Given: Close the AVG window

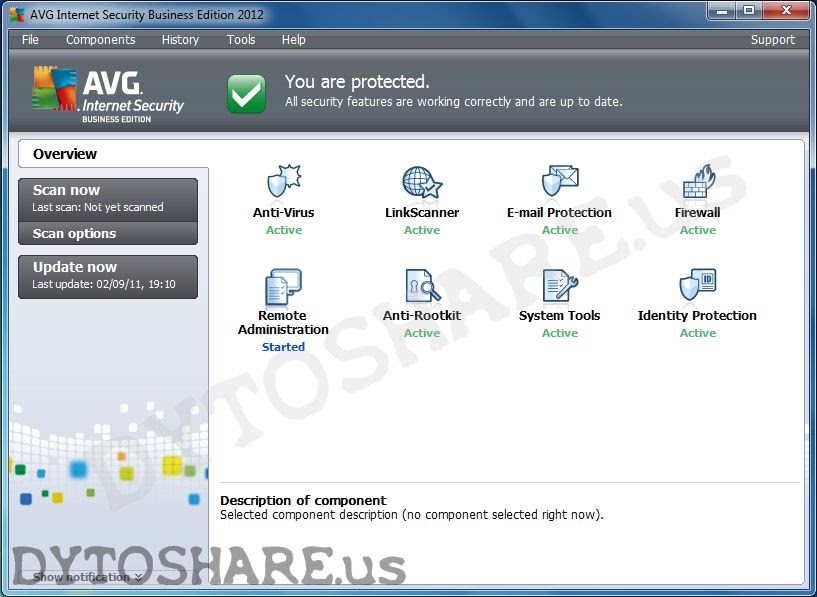Looking at the screenshot, I should (787, 10).
